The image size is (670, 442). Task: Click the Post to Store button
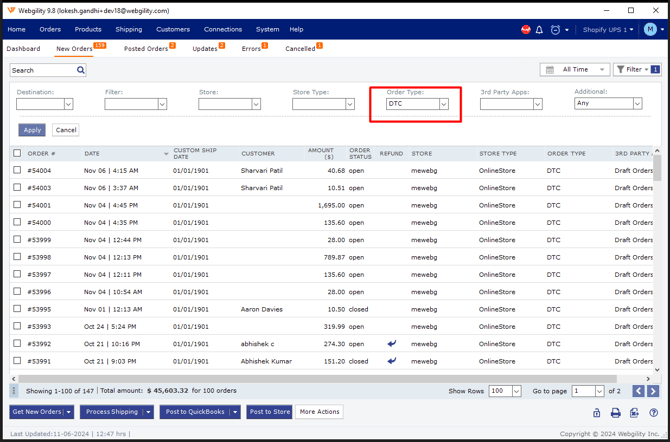pyautogui.click(x=269, y=412)
